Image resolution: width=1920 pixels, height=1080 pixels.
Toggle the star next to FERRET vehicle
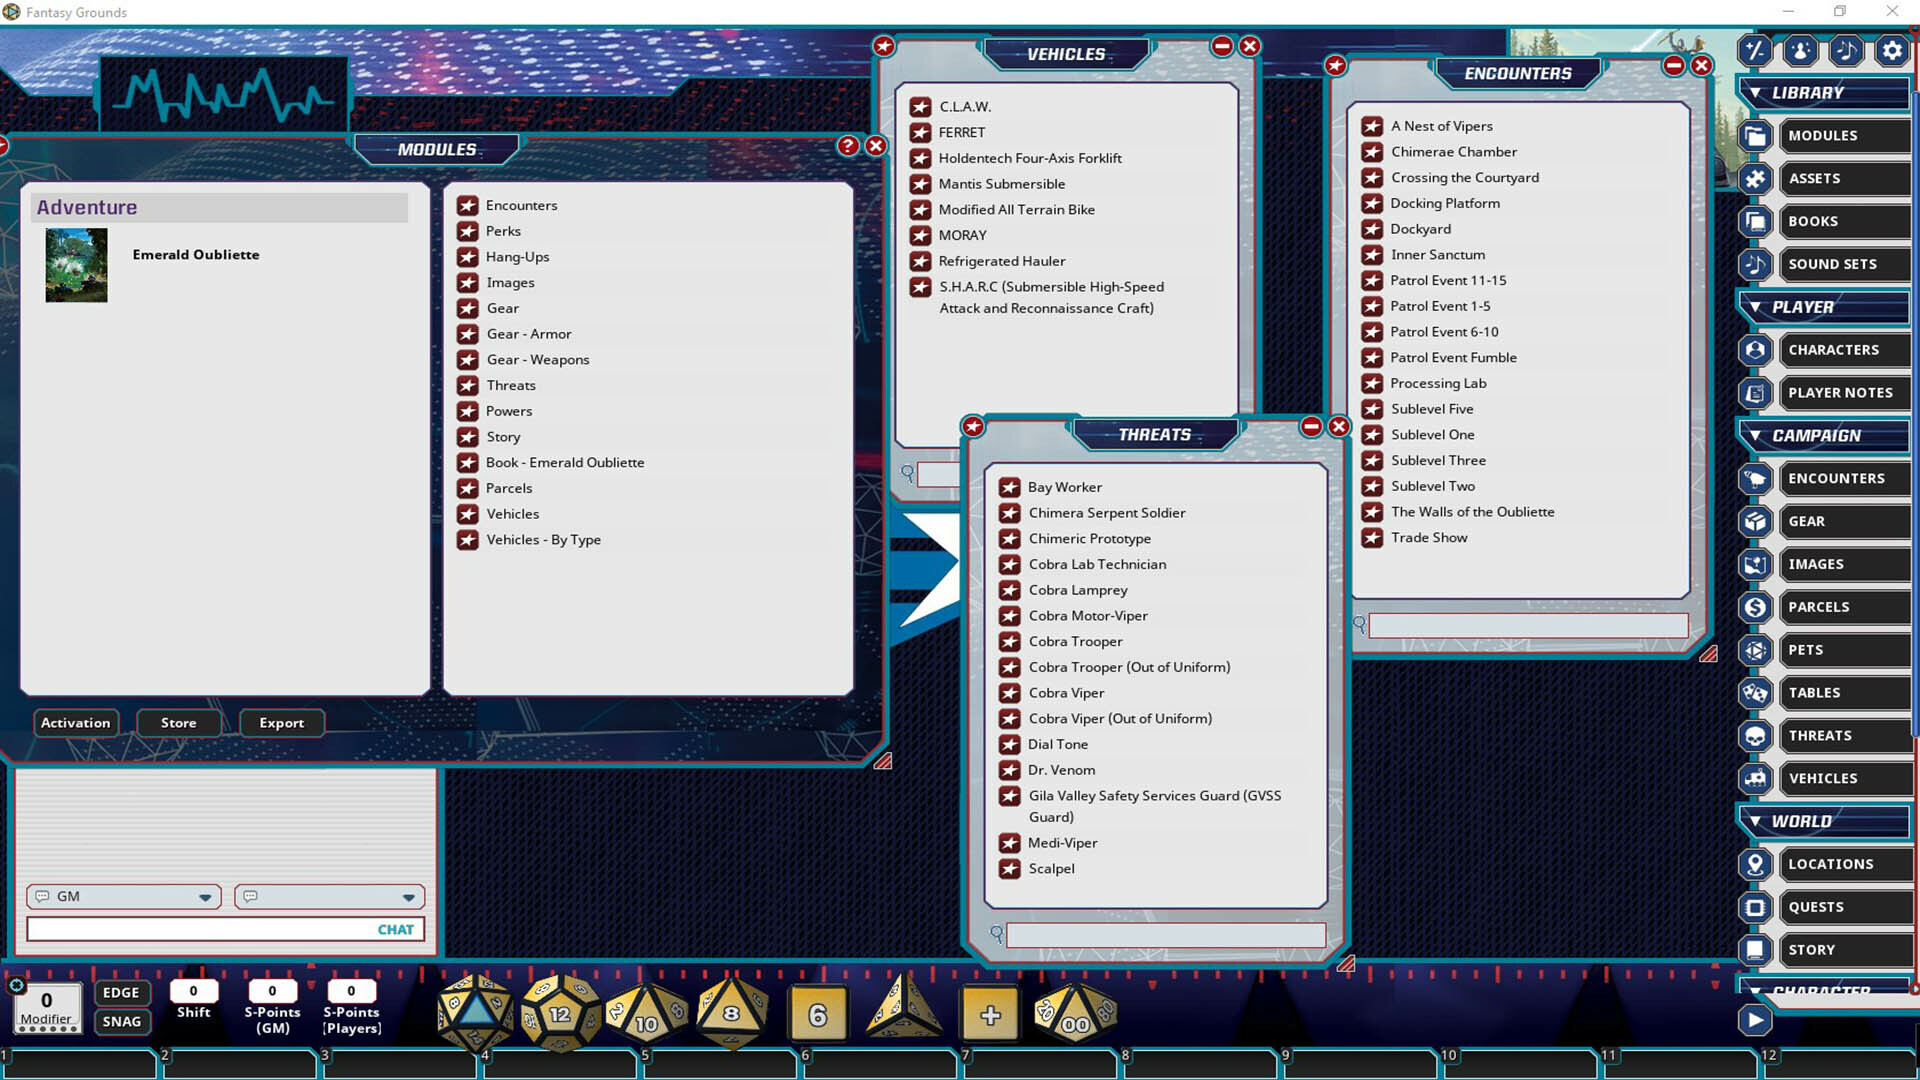pyautogui.click(x=920, y=132)
